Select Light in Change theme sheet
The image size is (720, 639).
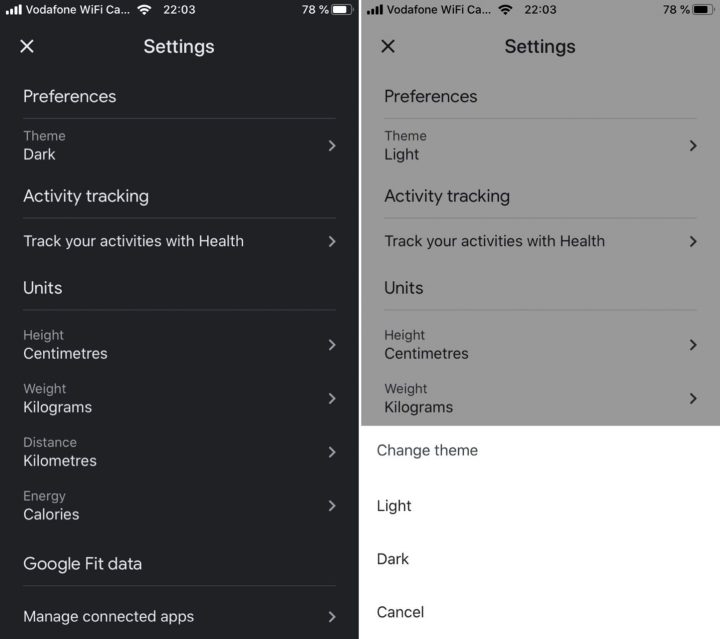coord(394,506)
